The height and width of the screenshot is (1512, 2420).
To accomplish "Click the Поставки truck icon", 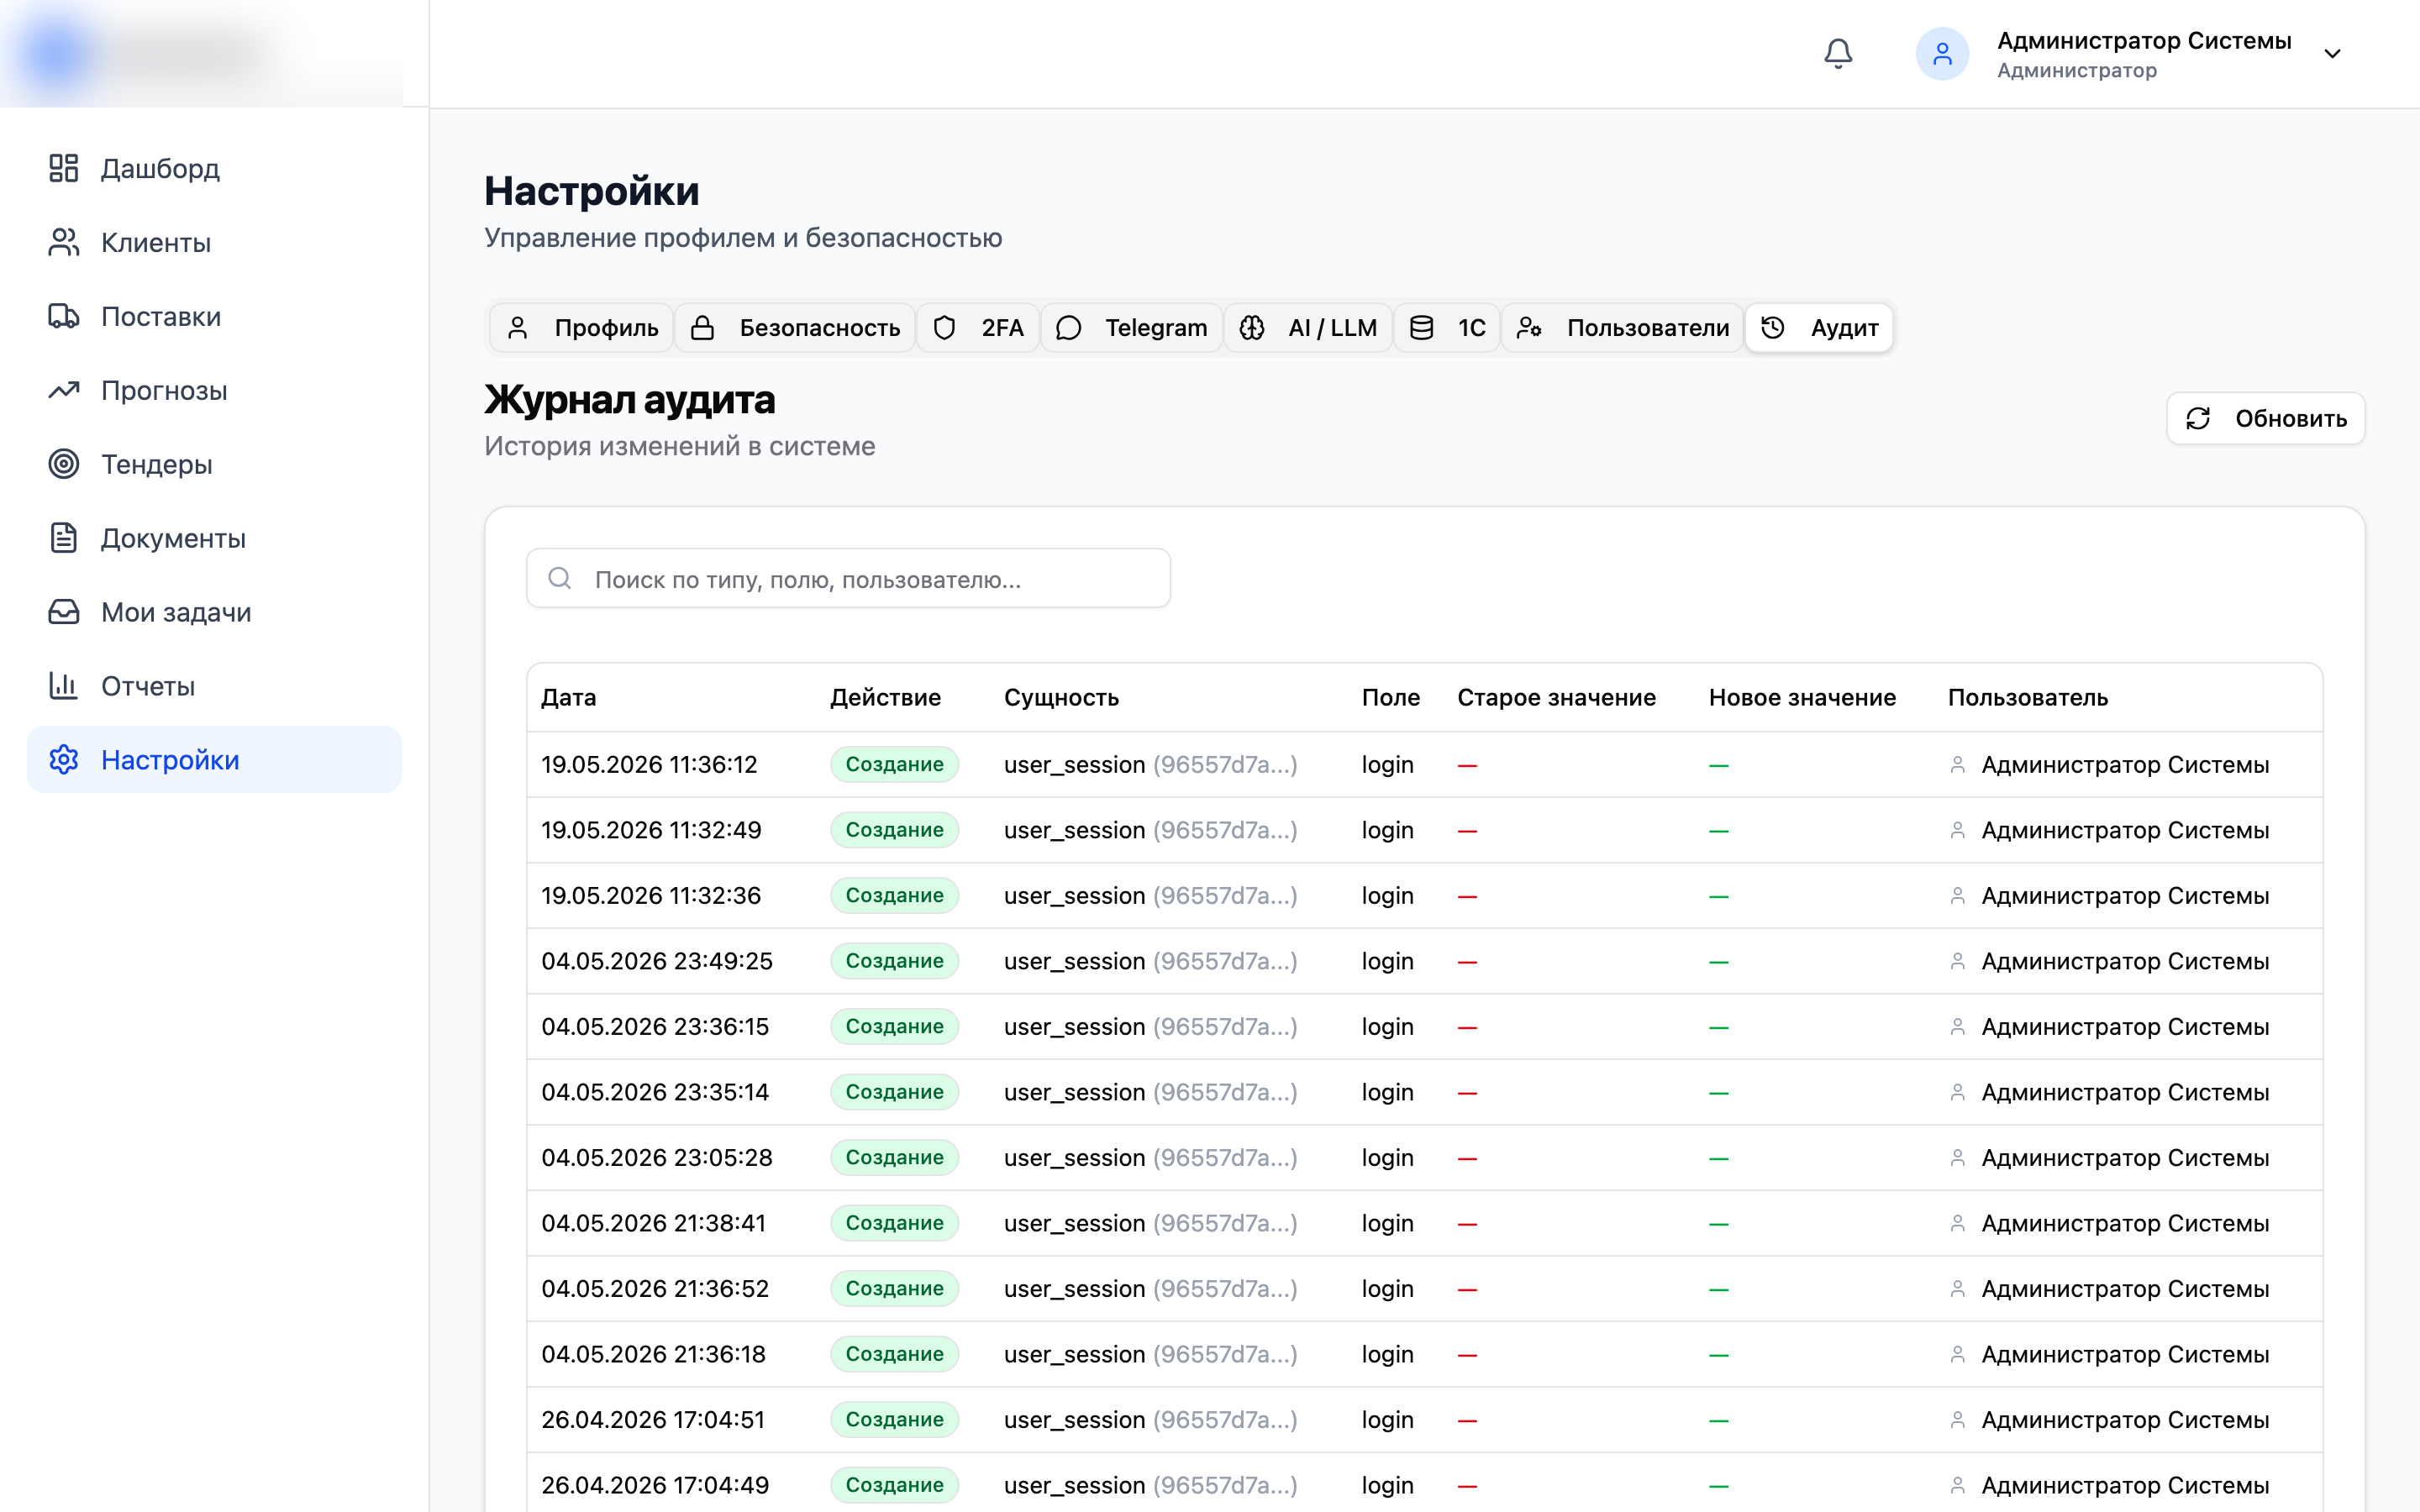I will coord(64,316).
